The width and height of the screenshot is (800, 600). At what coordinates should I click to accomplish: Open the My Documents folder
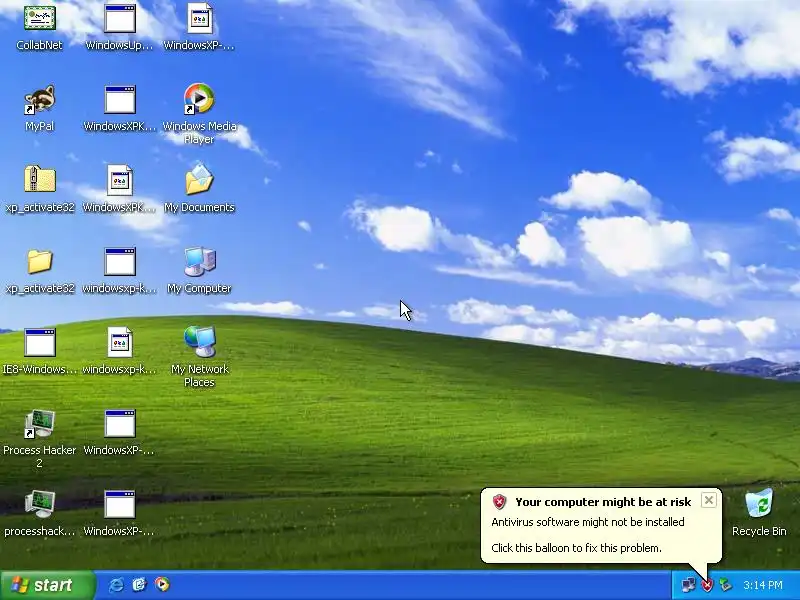pos(199,179)
